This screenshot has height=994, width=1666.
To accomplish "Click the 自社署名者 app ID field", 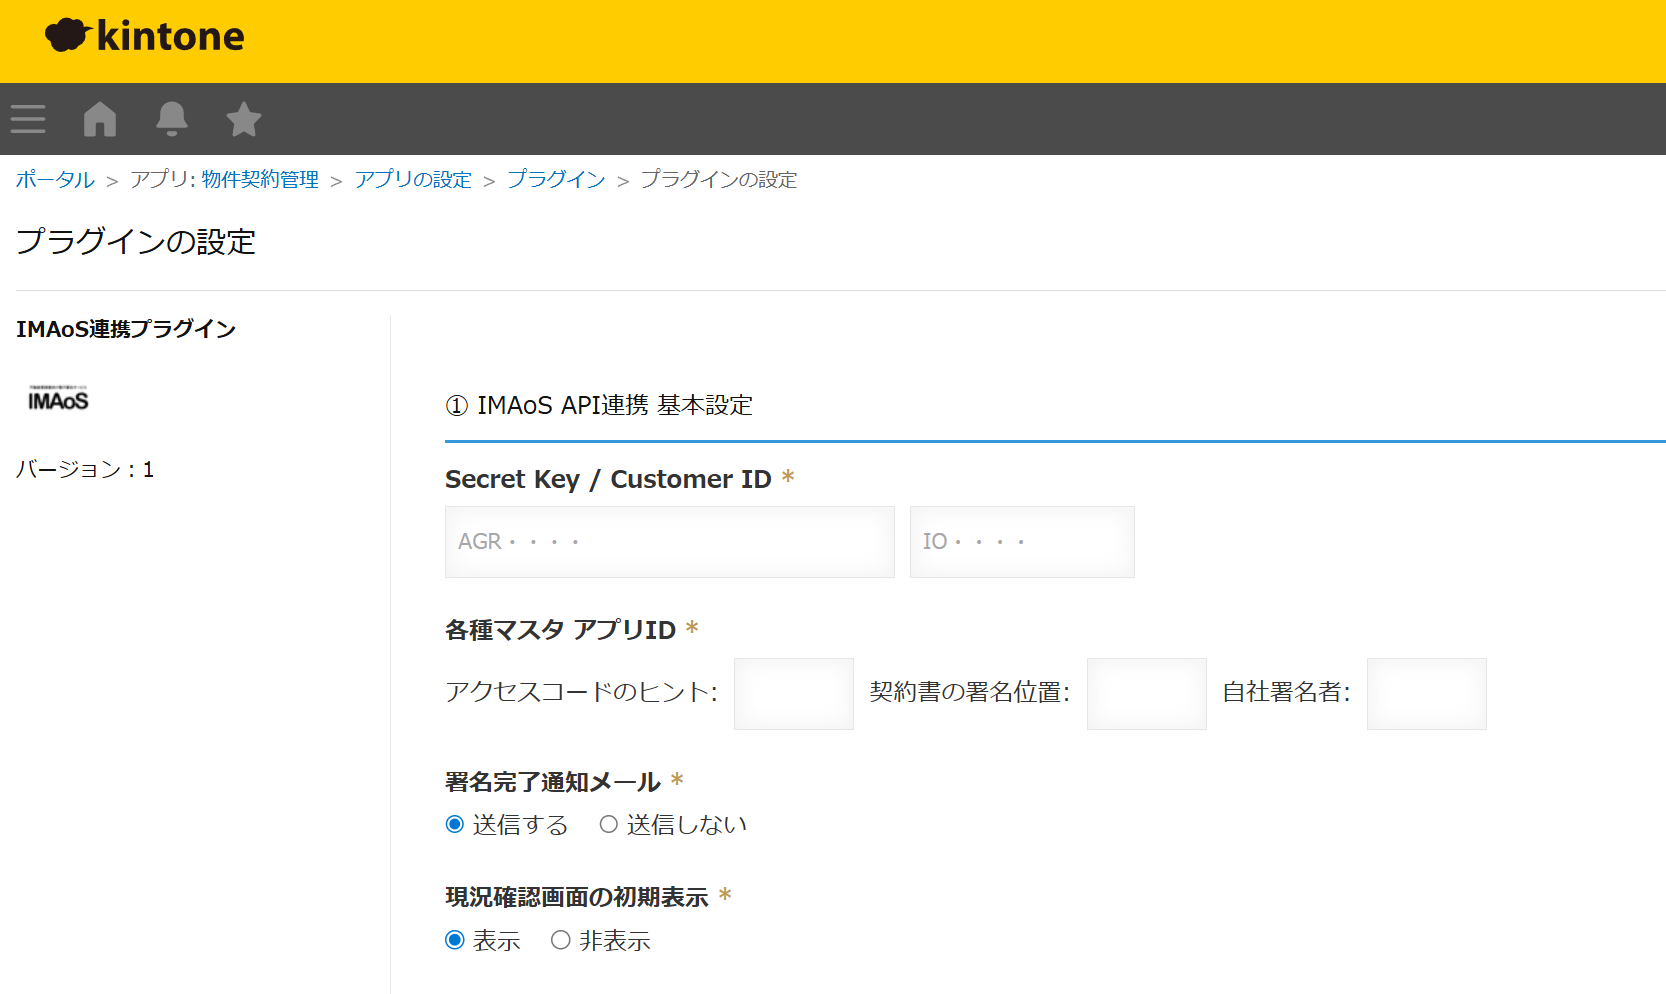I will tap(1426, 693).
